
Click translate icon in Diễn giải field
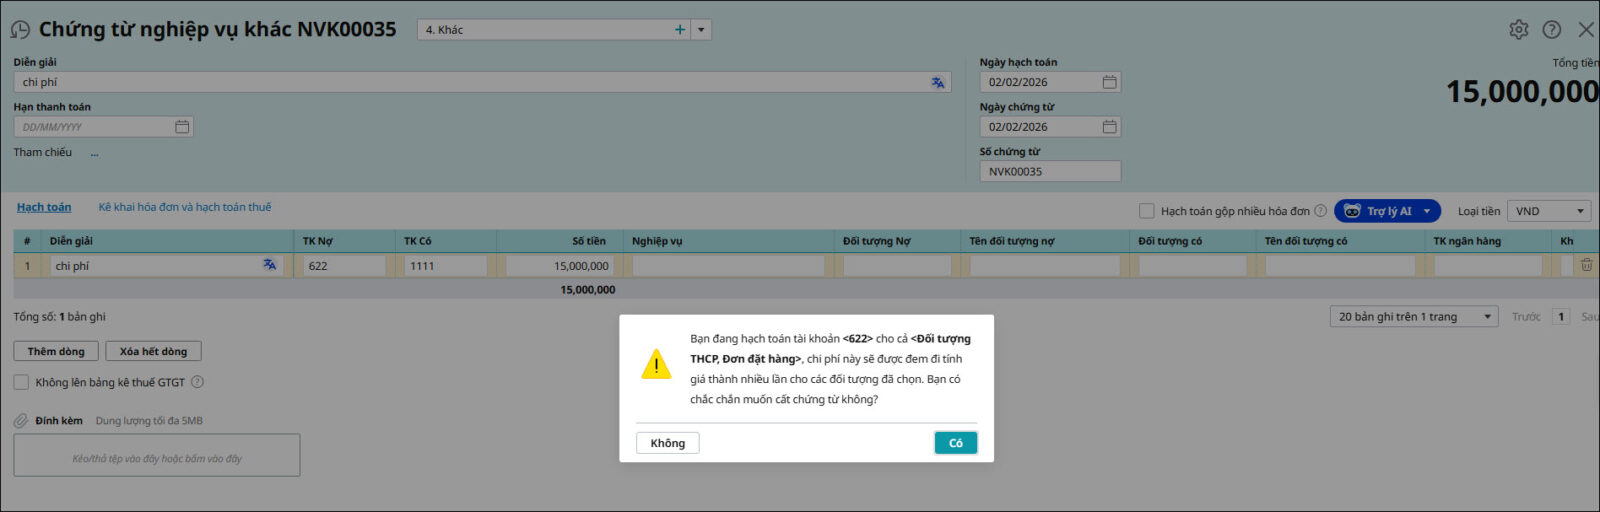pos(937,83)
